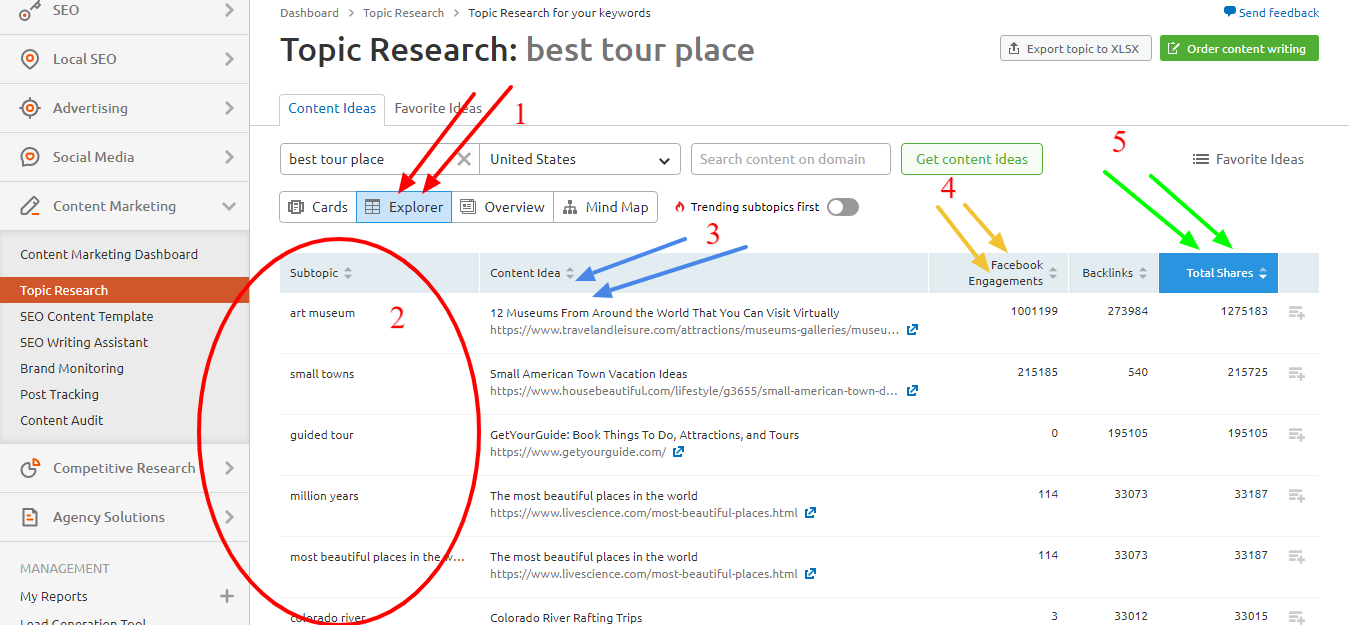
Task: Open SEO Content Template
Action: (87, 316)
